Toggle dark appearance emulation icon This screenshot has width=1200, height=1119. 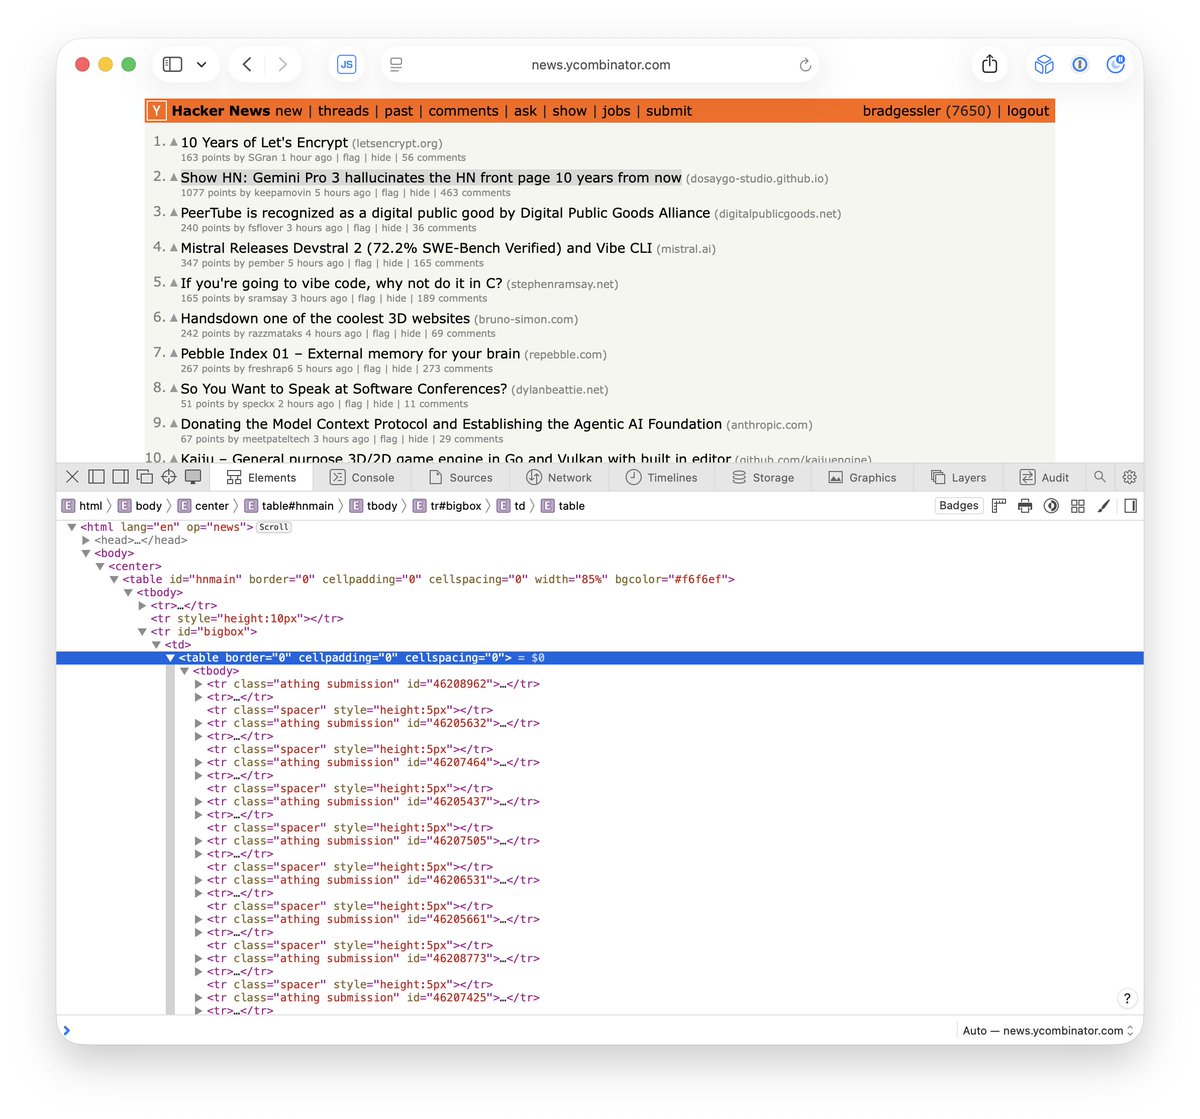tap(1051, 506)
